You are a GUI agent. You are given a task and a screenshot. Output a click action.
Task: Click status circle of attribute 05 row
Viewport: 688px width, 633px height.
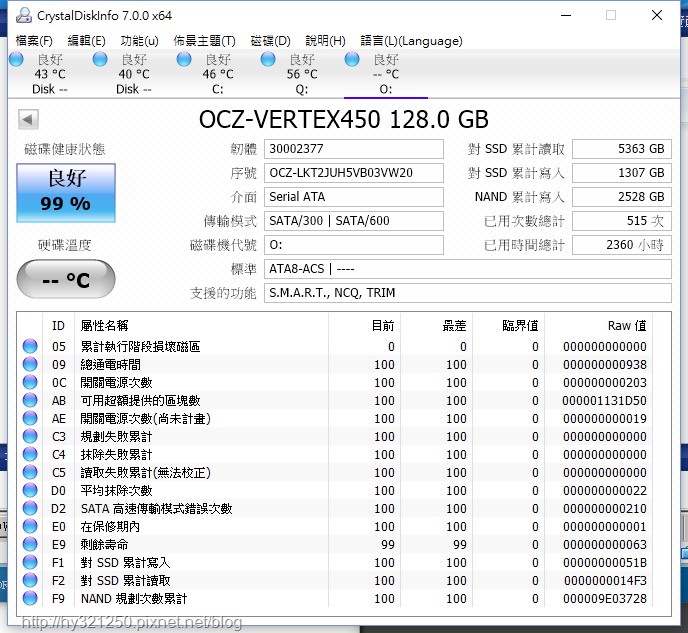30,346
